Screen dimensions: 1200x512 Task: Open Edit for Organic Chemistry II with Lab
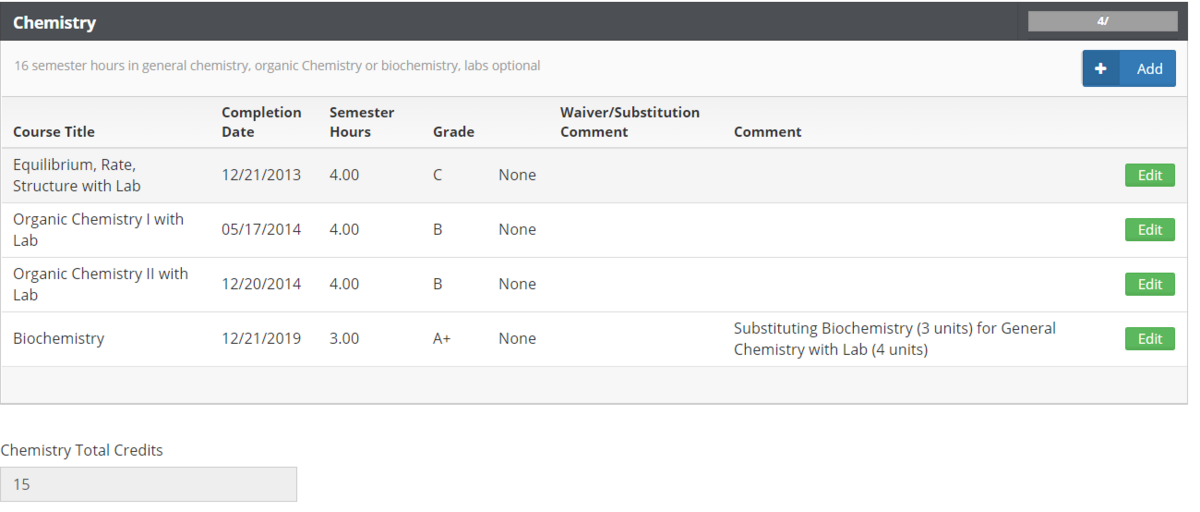click(x=1149, y=284)
